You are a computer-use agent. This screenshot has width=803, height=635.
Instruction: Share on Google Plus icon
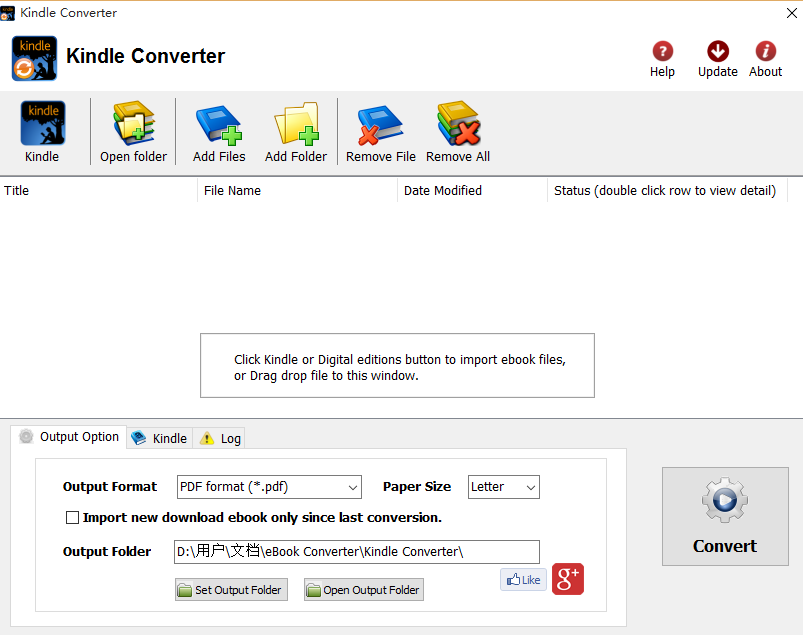click(x=567, y=579)
